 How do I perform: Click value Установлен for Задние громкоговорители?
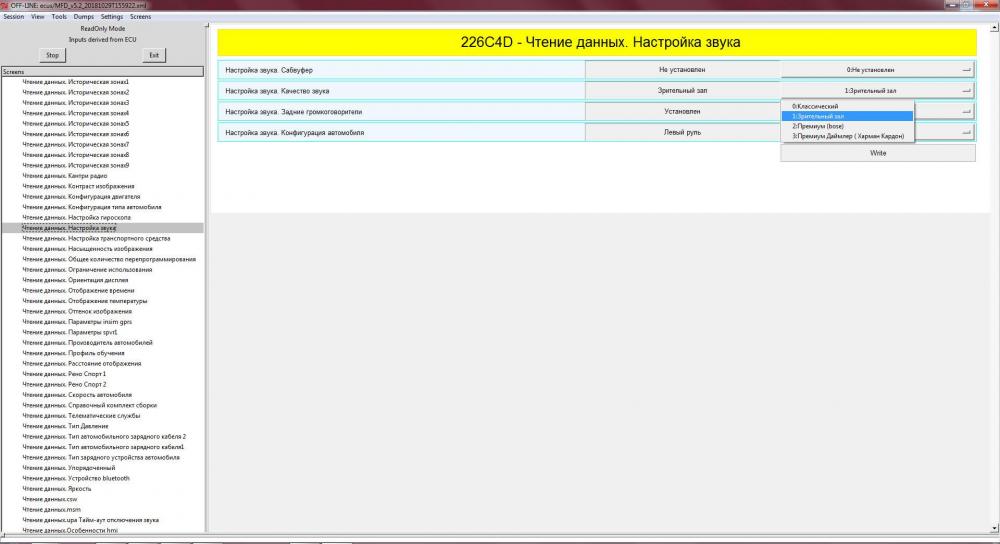[x=682, y=112]
